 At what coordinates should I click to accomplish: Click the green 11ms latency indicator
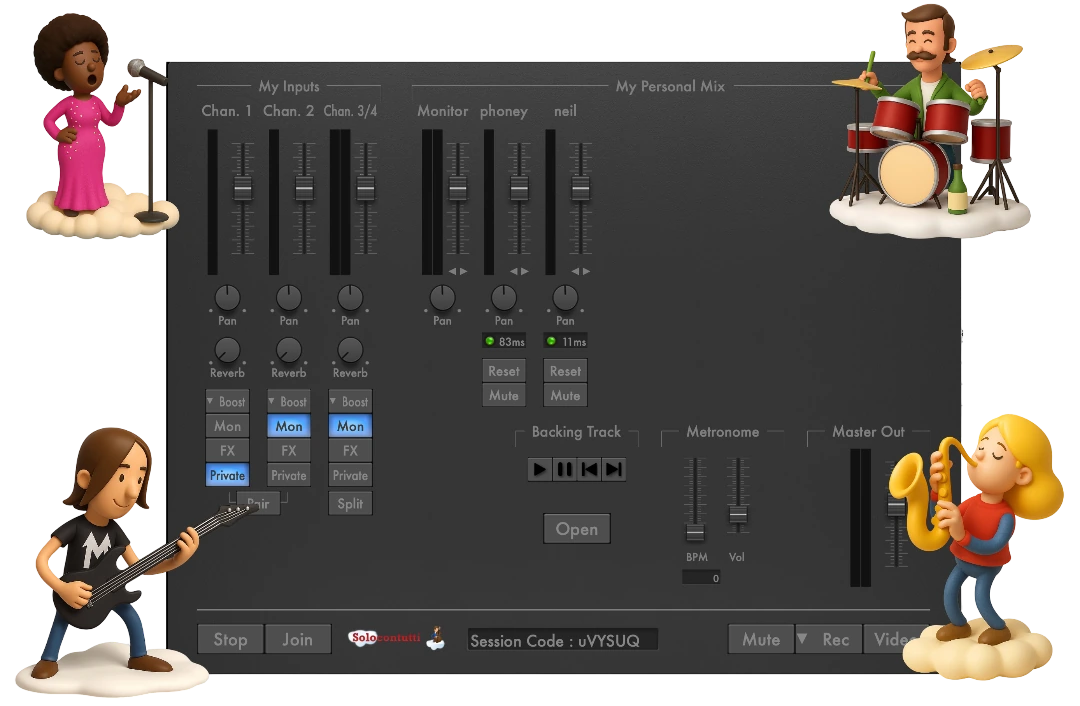(565, 342)
